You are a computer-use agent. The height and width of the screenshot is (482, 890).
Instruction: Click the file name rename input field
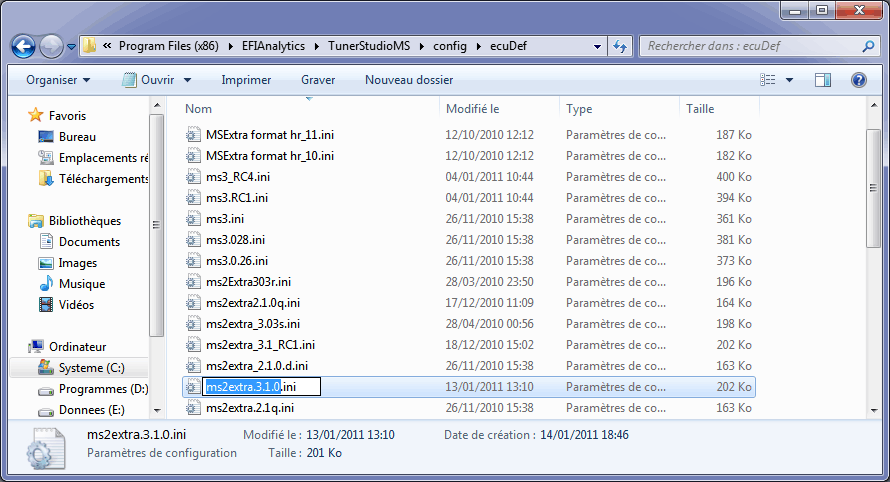pyautogui.click(x=261, y=387)
